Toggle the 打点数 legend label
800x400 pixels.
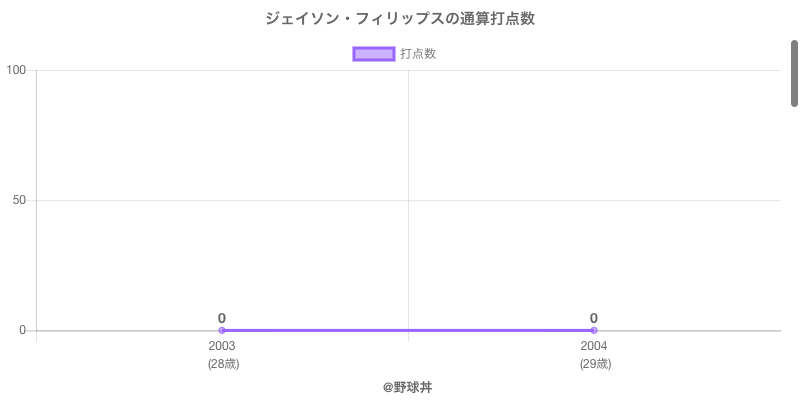(x=418, y=54)
